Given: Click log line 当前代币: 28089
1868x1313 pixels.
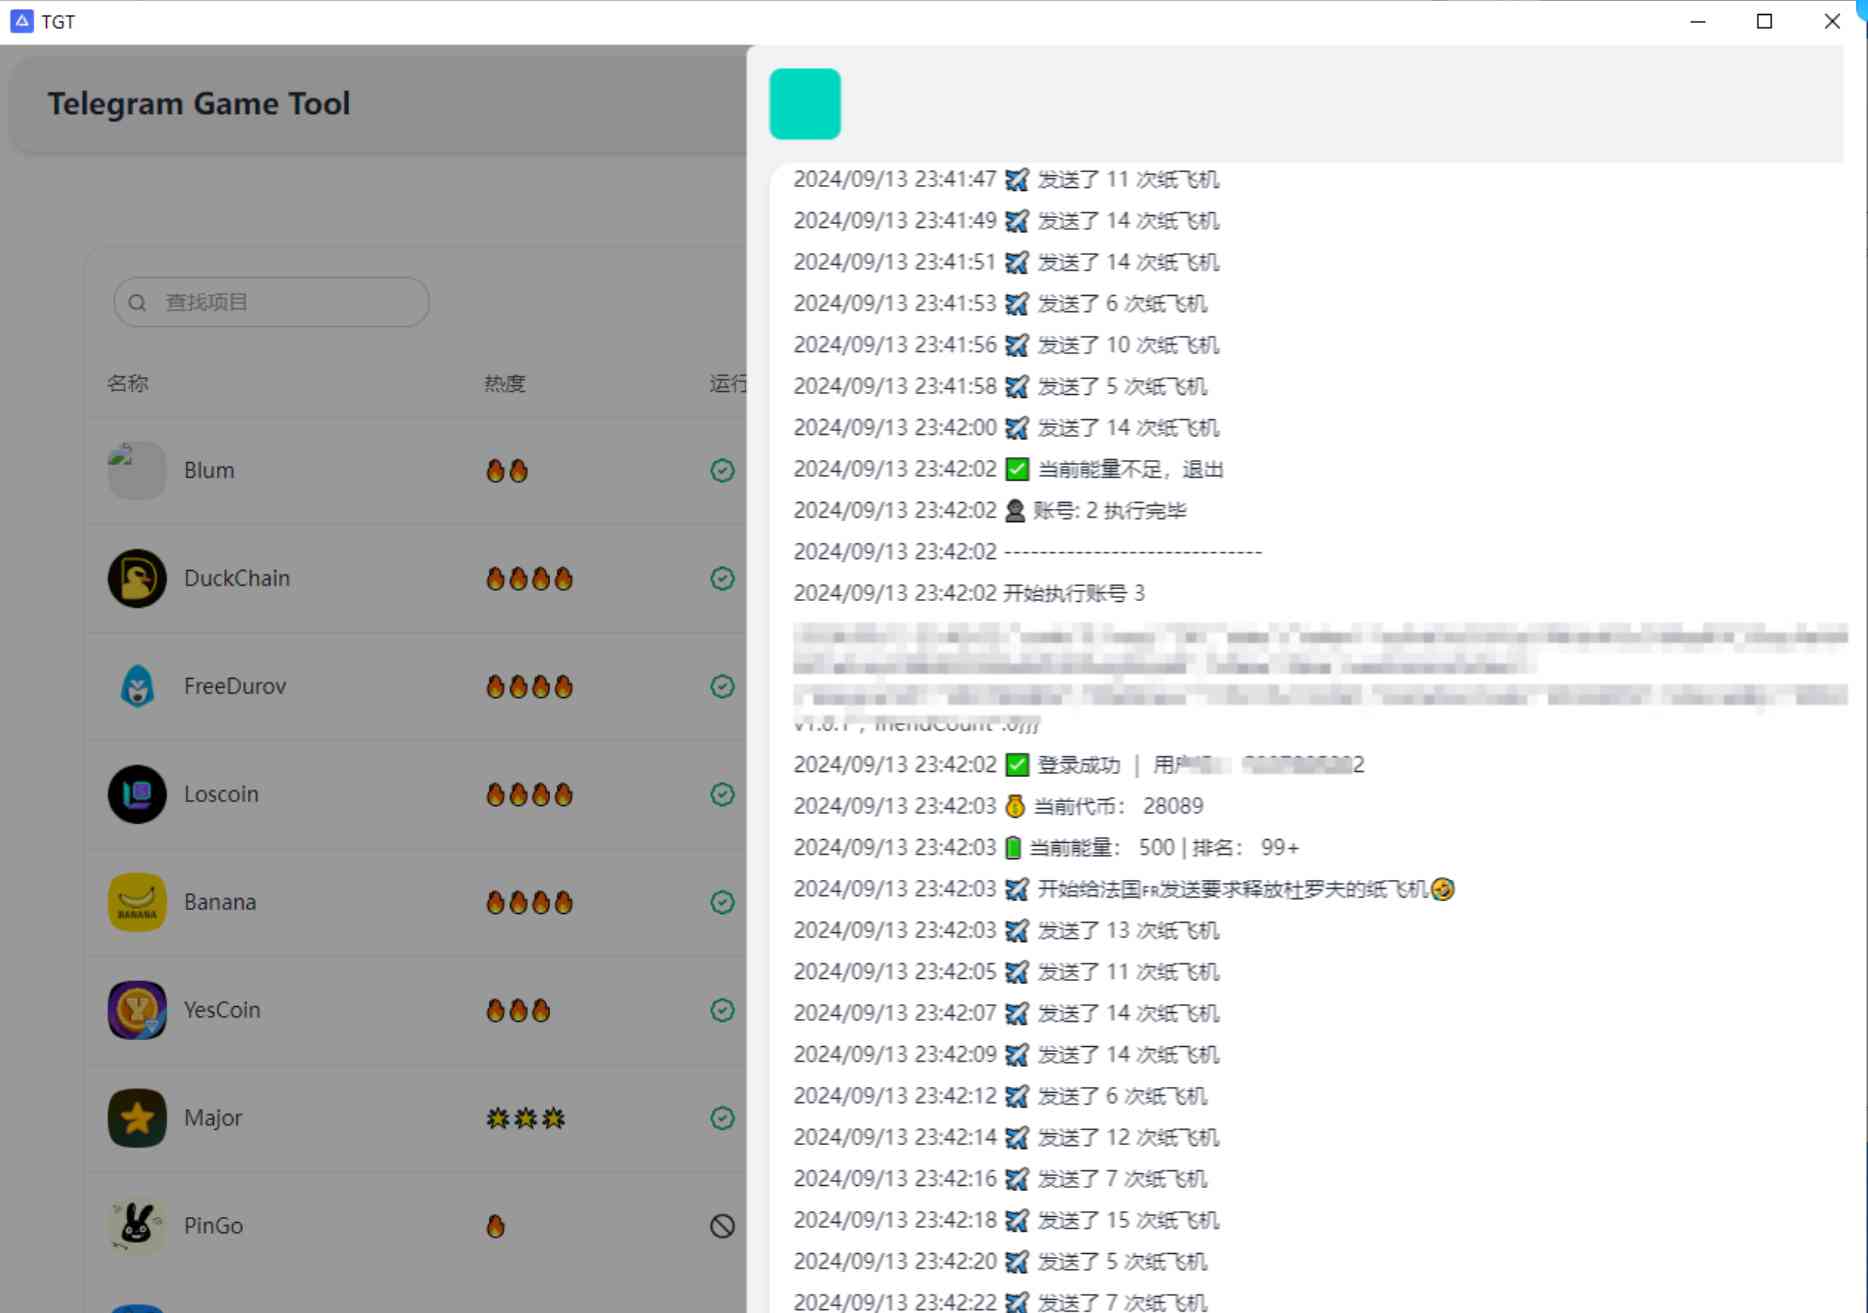Looking at the screenshot, I should point(999,806).
